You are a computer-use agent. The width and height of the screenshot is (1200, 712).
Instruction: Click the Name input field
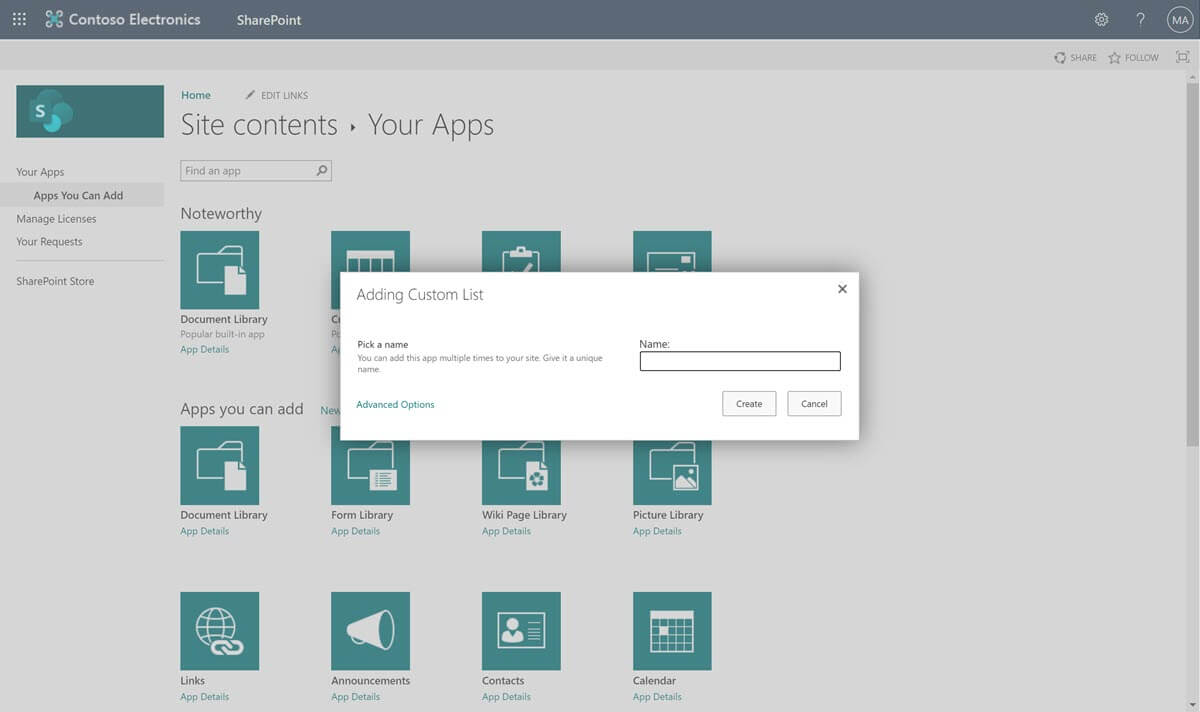740,361
